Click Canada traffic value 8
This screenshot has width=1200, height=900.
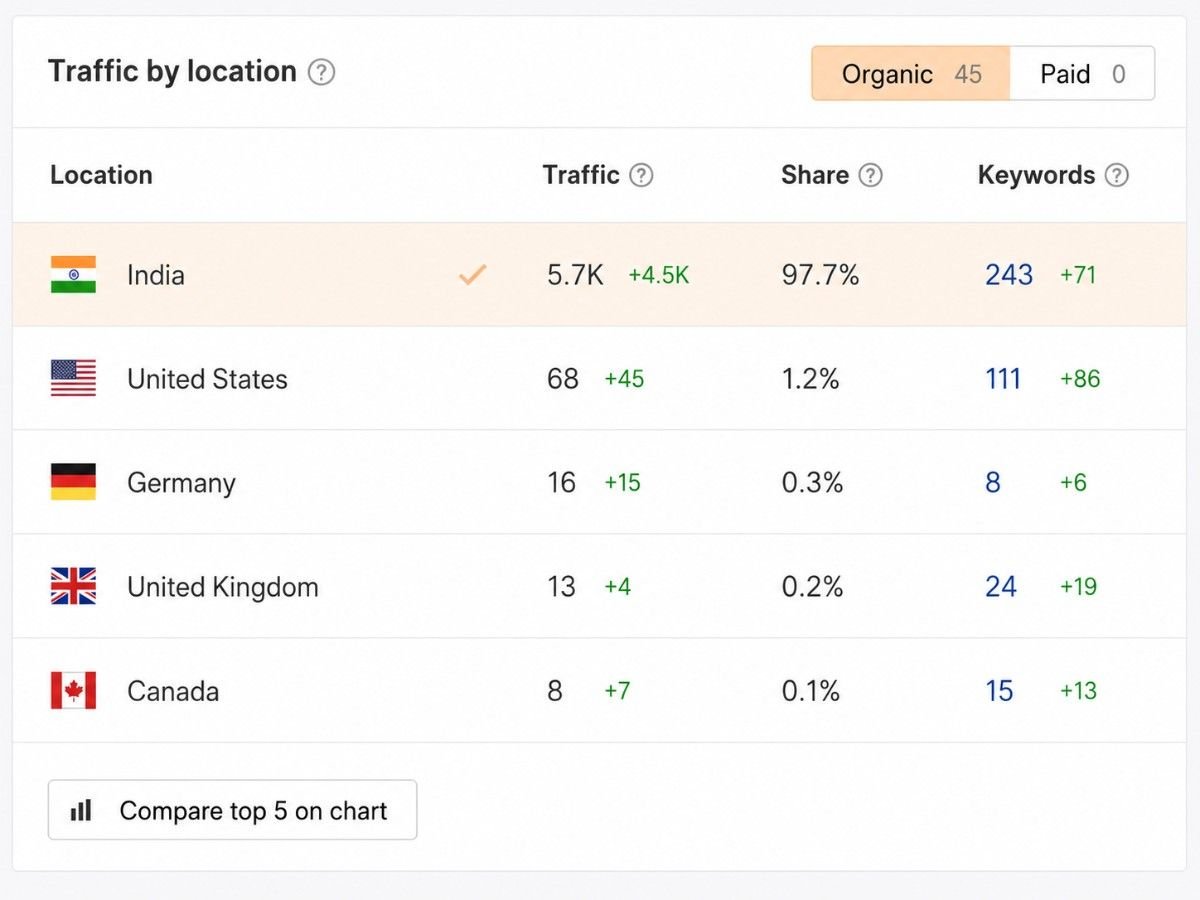coord(555,691)
